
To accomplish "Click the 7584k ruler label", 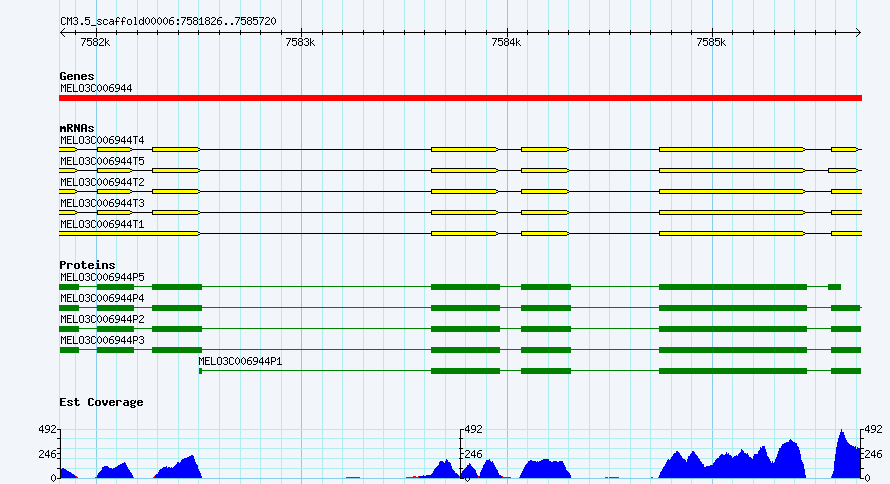I will [506, 43].
